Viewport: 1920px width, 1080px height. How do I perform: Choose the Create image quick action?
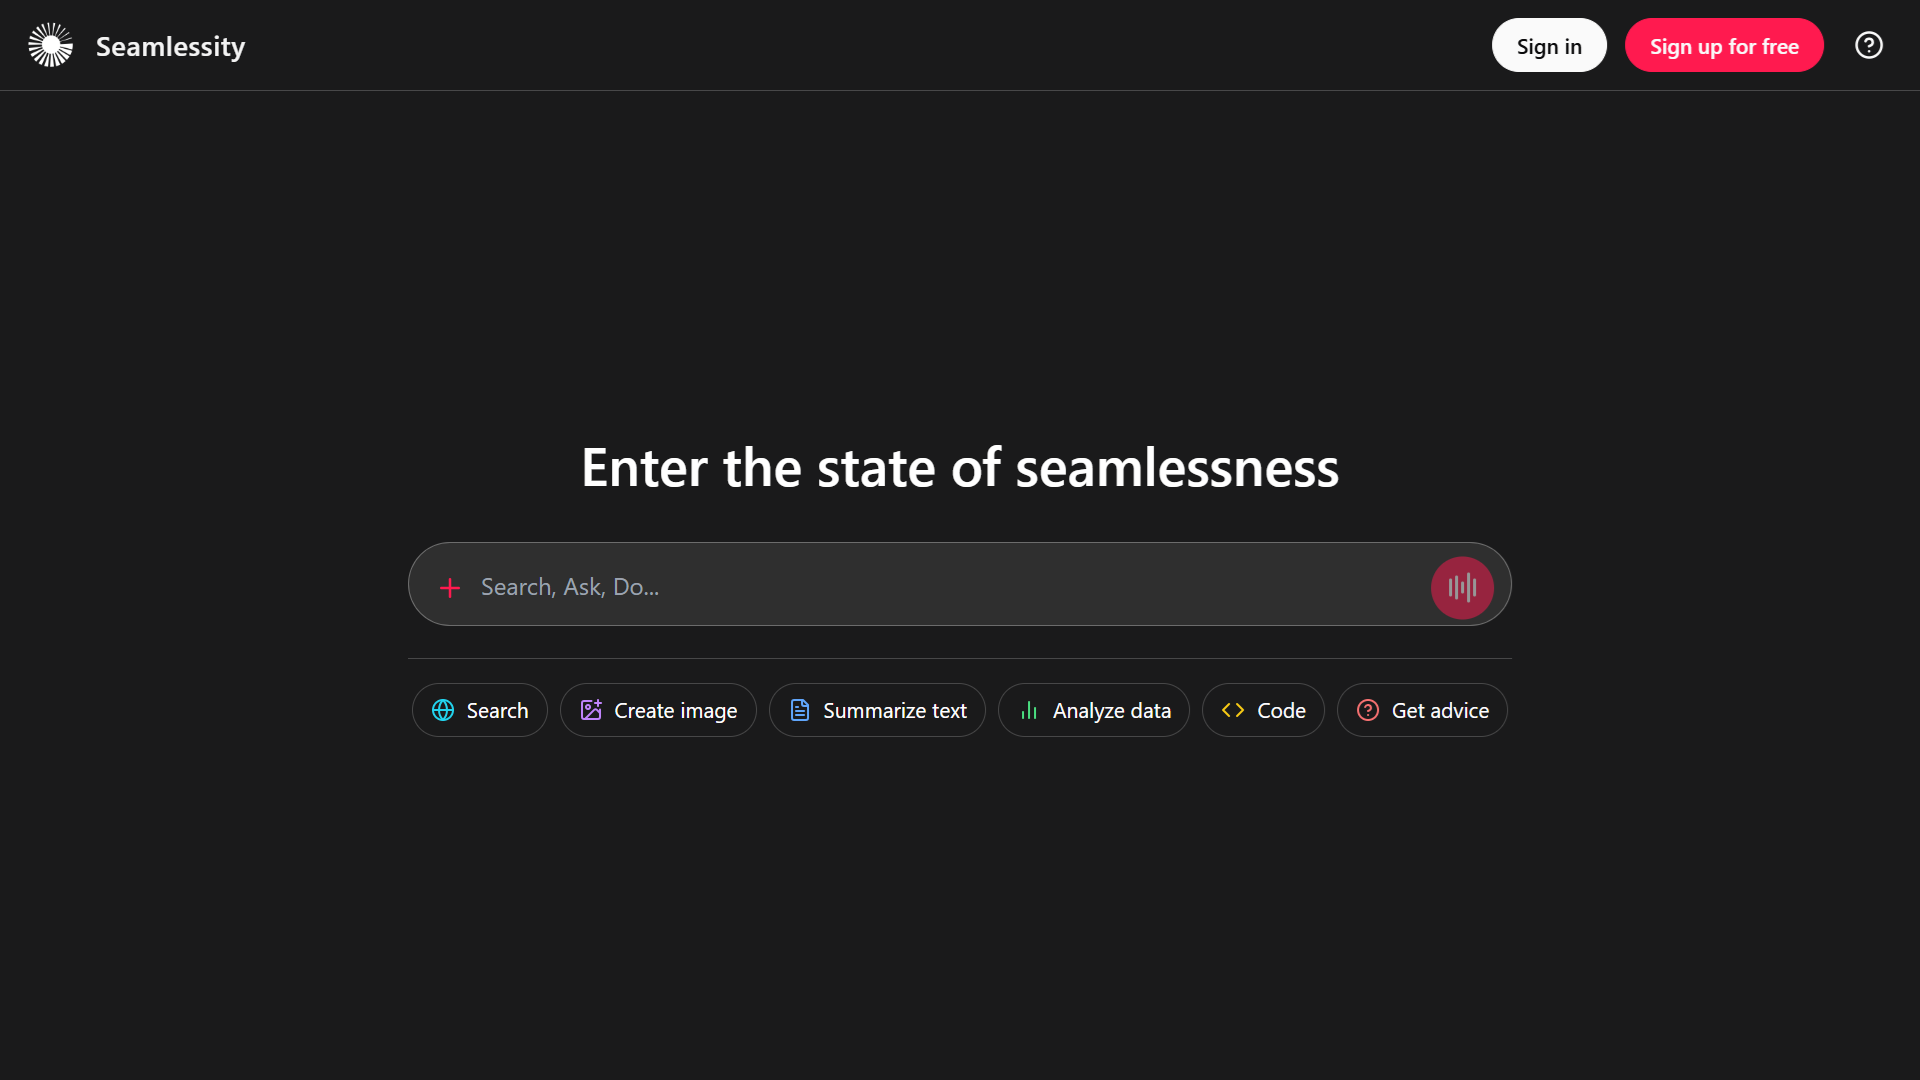658,710
